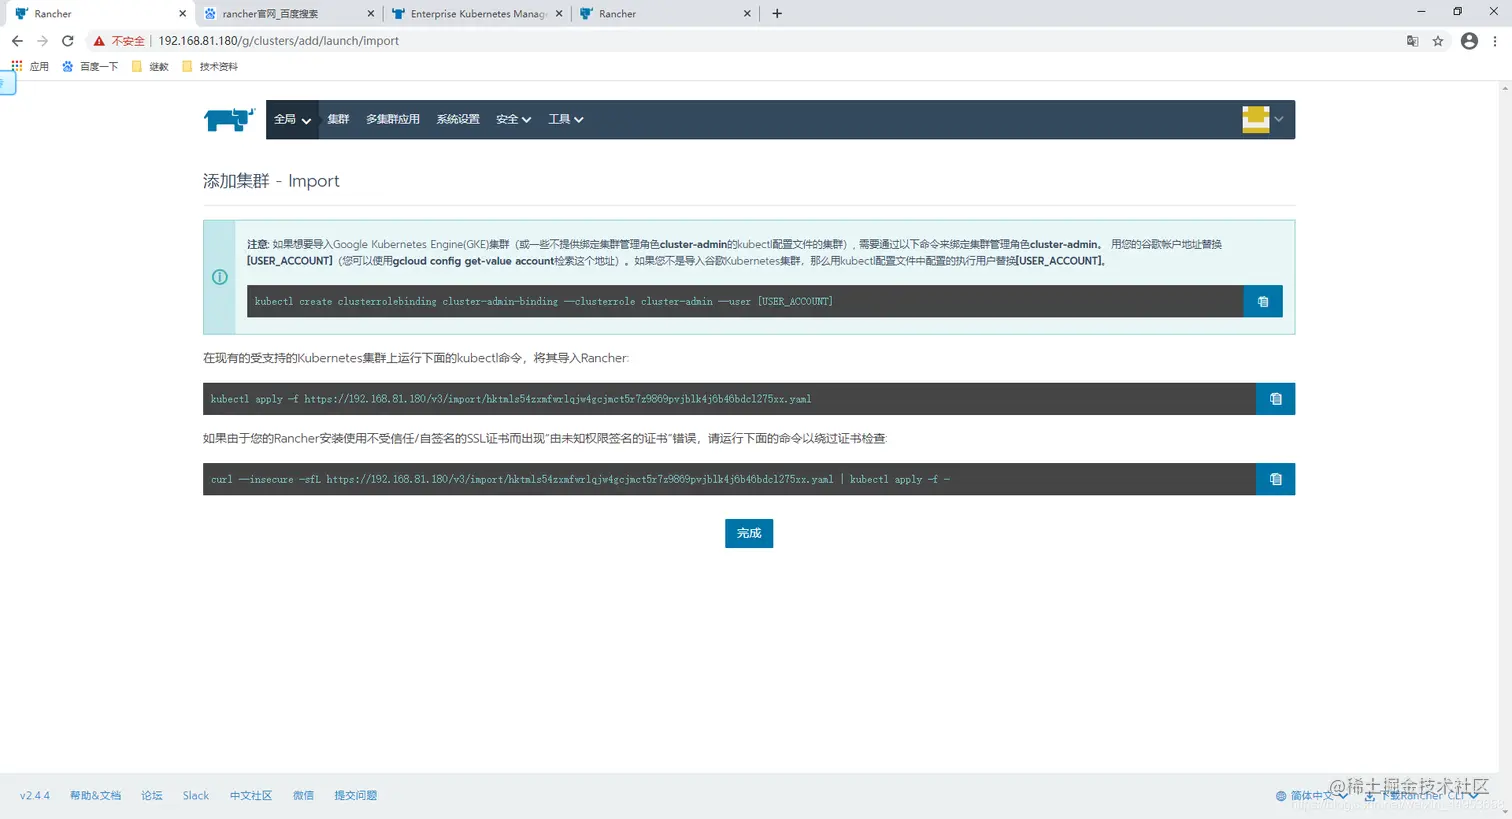
Task: Close the Enterprise Kubernetes Management tab
Action: (x=559, y=14)
